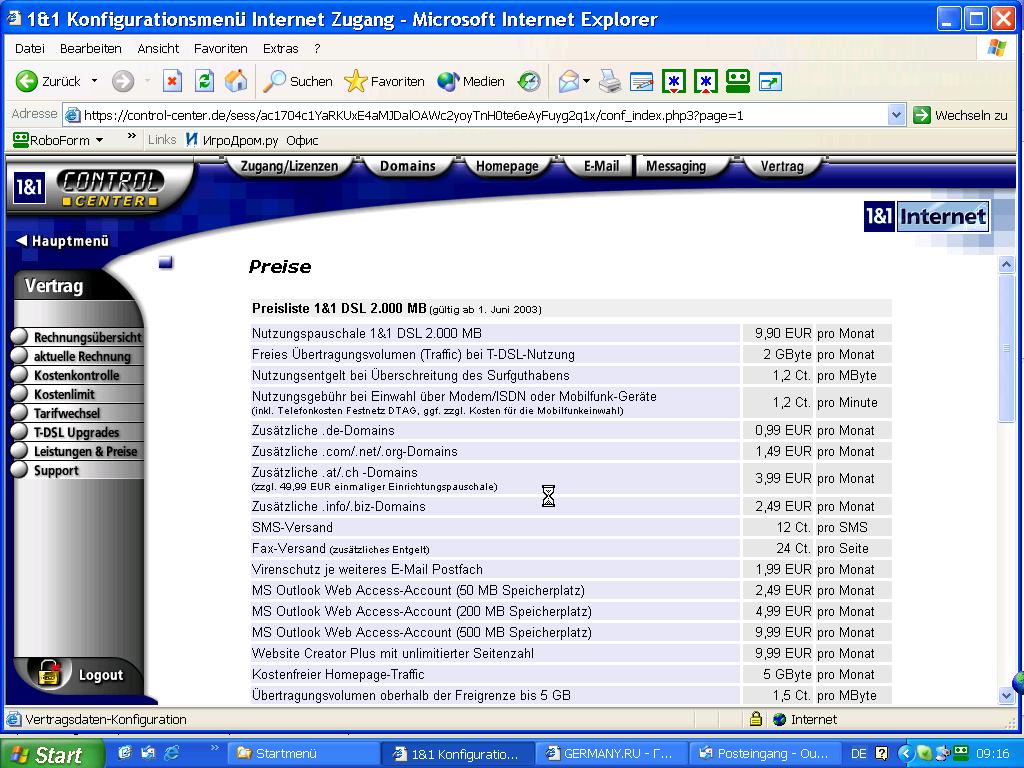Screen dimensions: 1024x768
Task: Click the first RoboForm asterisk icon
Action: [x=673, y=82]
